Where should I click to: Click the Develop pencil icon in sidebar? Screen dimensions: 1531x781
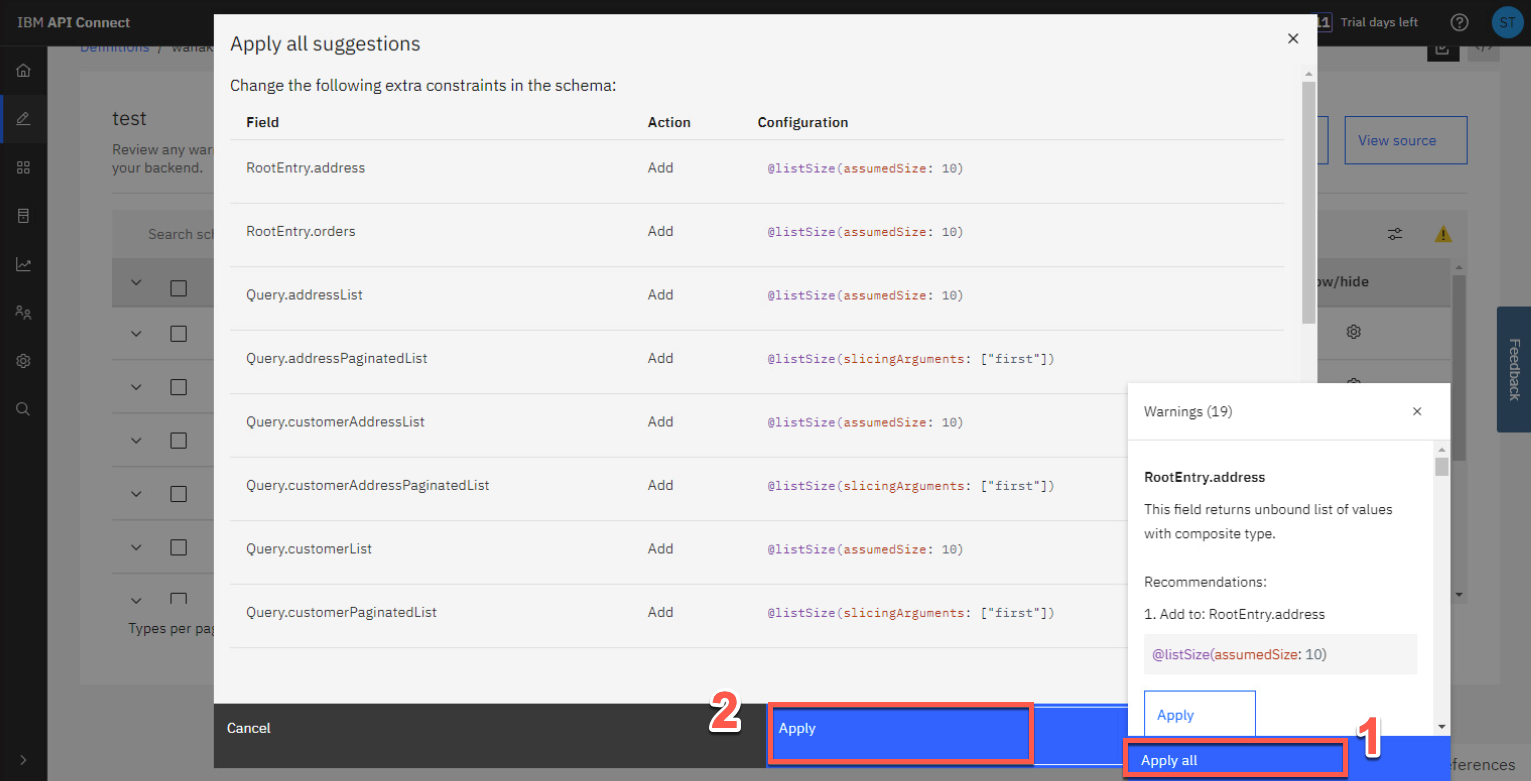(x=23, y=119)
